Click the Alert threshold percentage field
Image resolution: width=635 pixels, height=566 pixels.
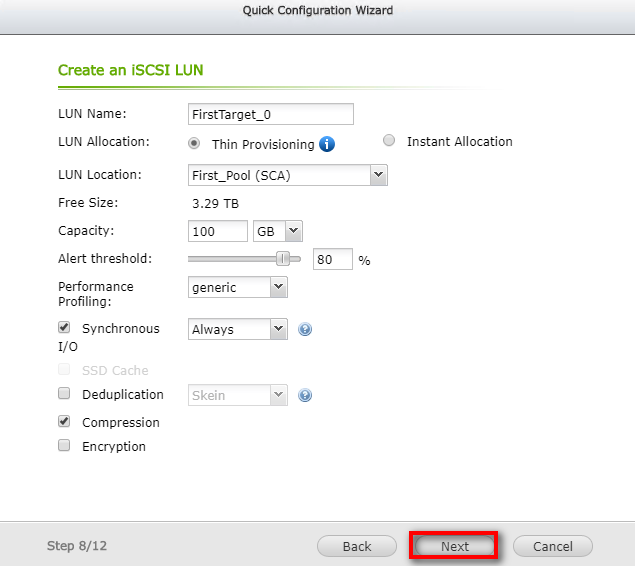click(x=333, y=259)
